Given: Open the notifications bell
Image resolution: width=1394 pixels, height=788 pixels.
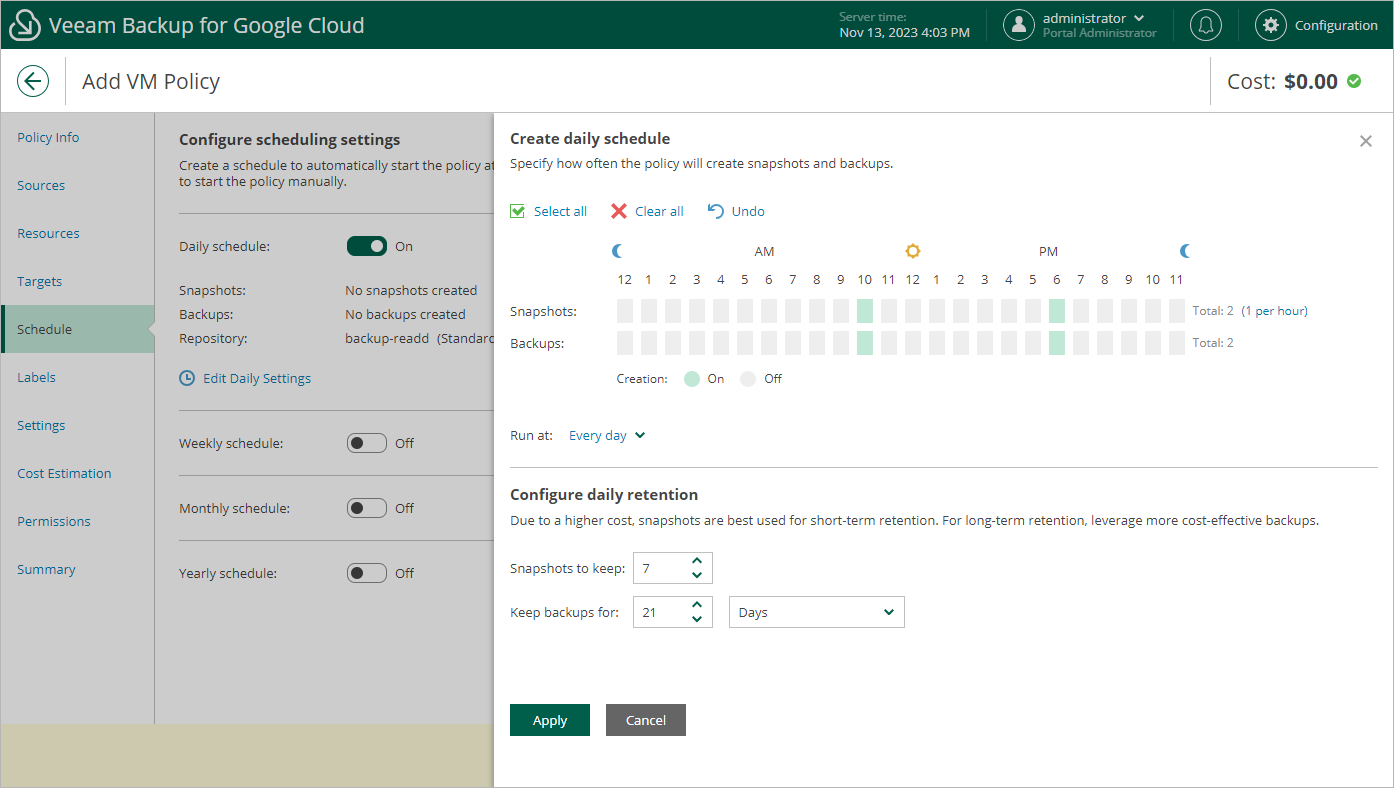Looking at the screenshot, I should pyautogui.click(x=1206, y=25).
